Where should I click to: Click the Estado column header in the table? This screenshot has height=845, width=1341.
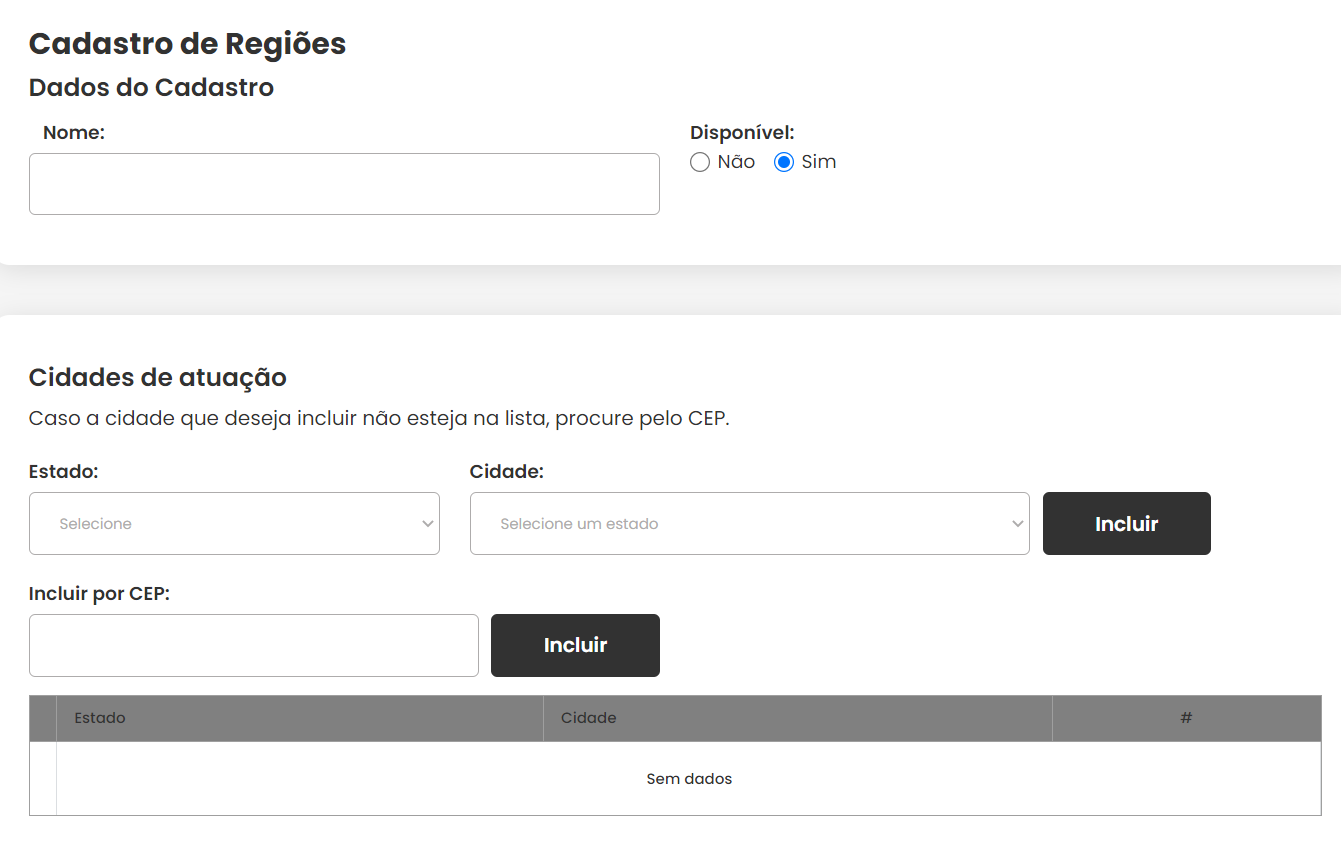tap(300, 718)
